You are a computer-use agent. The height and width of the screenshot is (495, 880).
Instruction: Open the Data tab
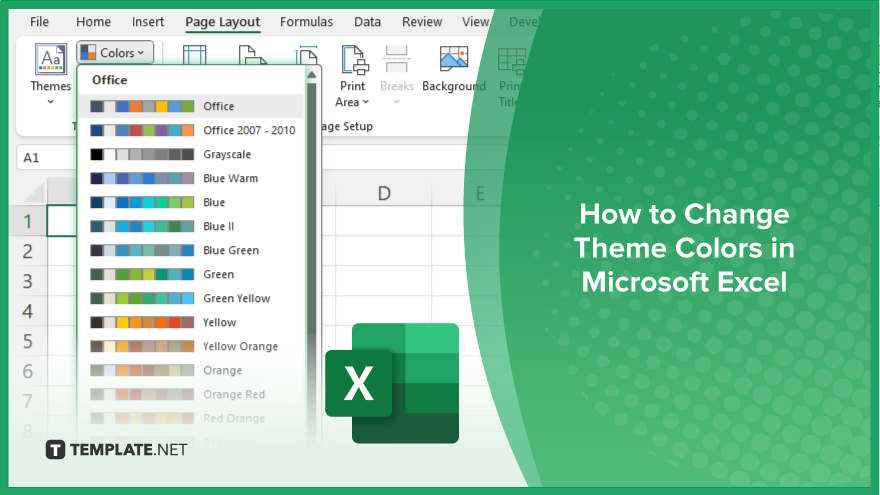[368, 22]
